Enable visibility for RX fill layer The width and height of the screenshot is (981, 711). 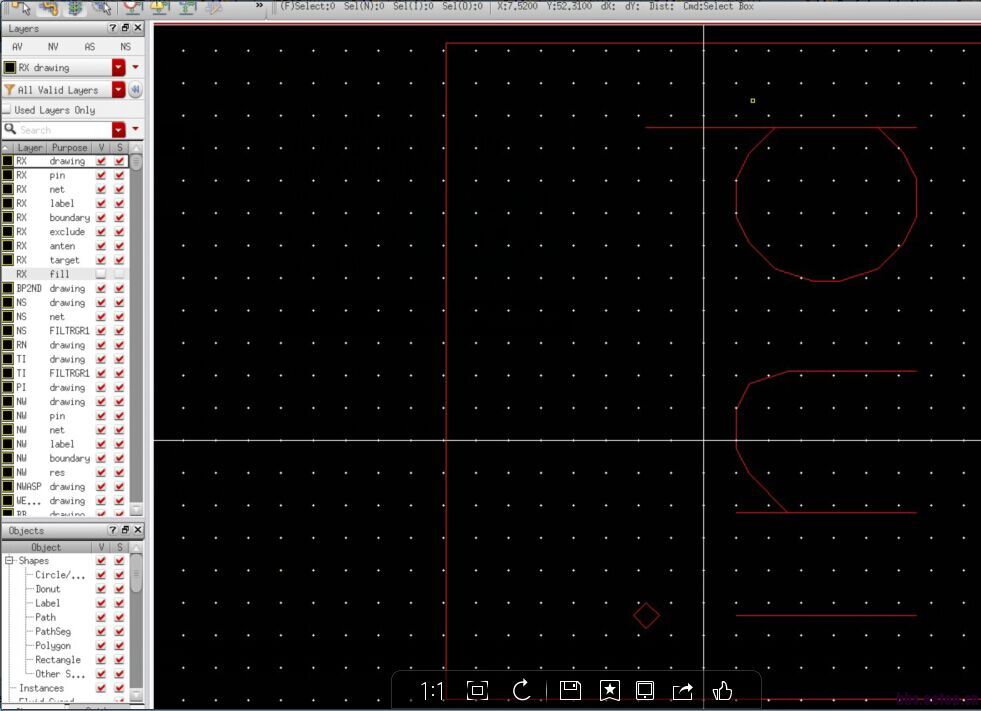click(x=101, y=274)
